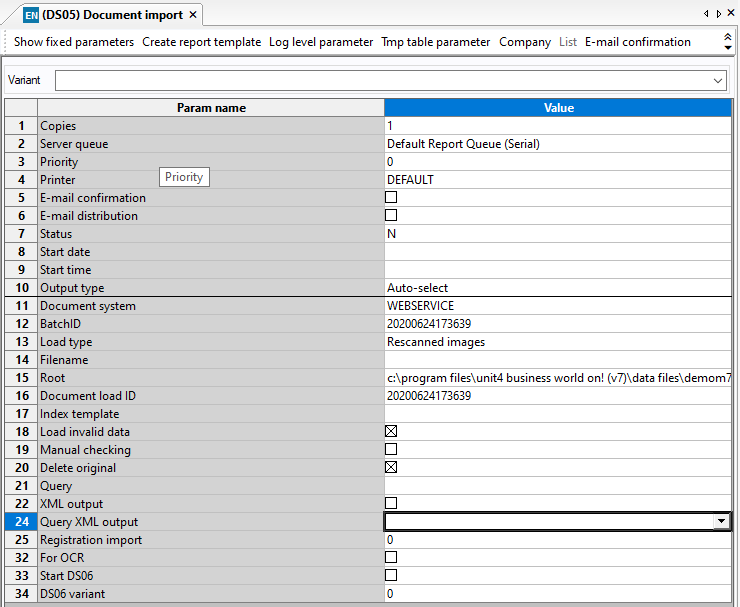Click the tab scroll left arrow
Image resolution: width=740 pixels, height=607 pixels.
pyautogui.click(x=707, y=14)
